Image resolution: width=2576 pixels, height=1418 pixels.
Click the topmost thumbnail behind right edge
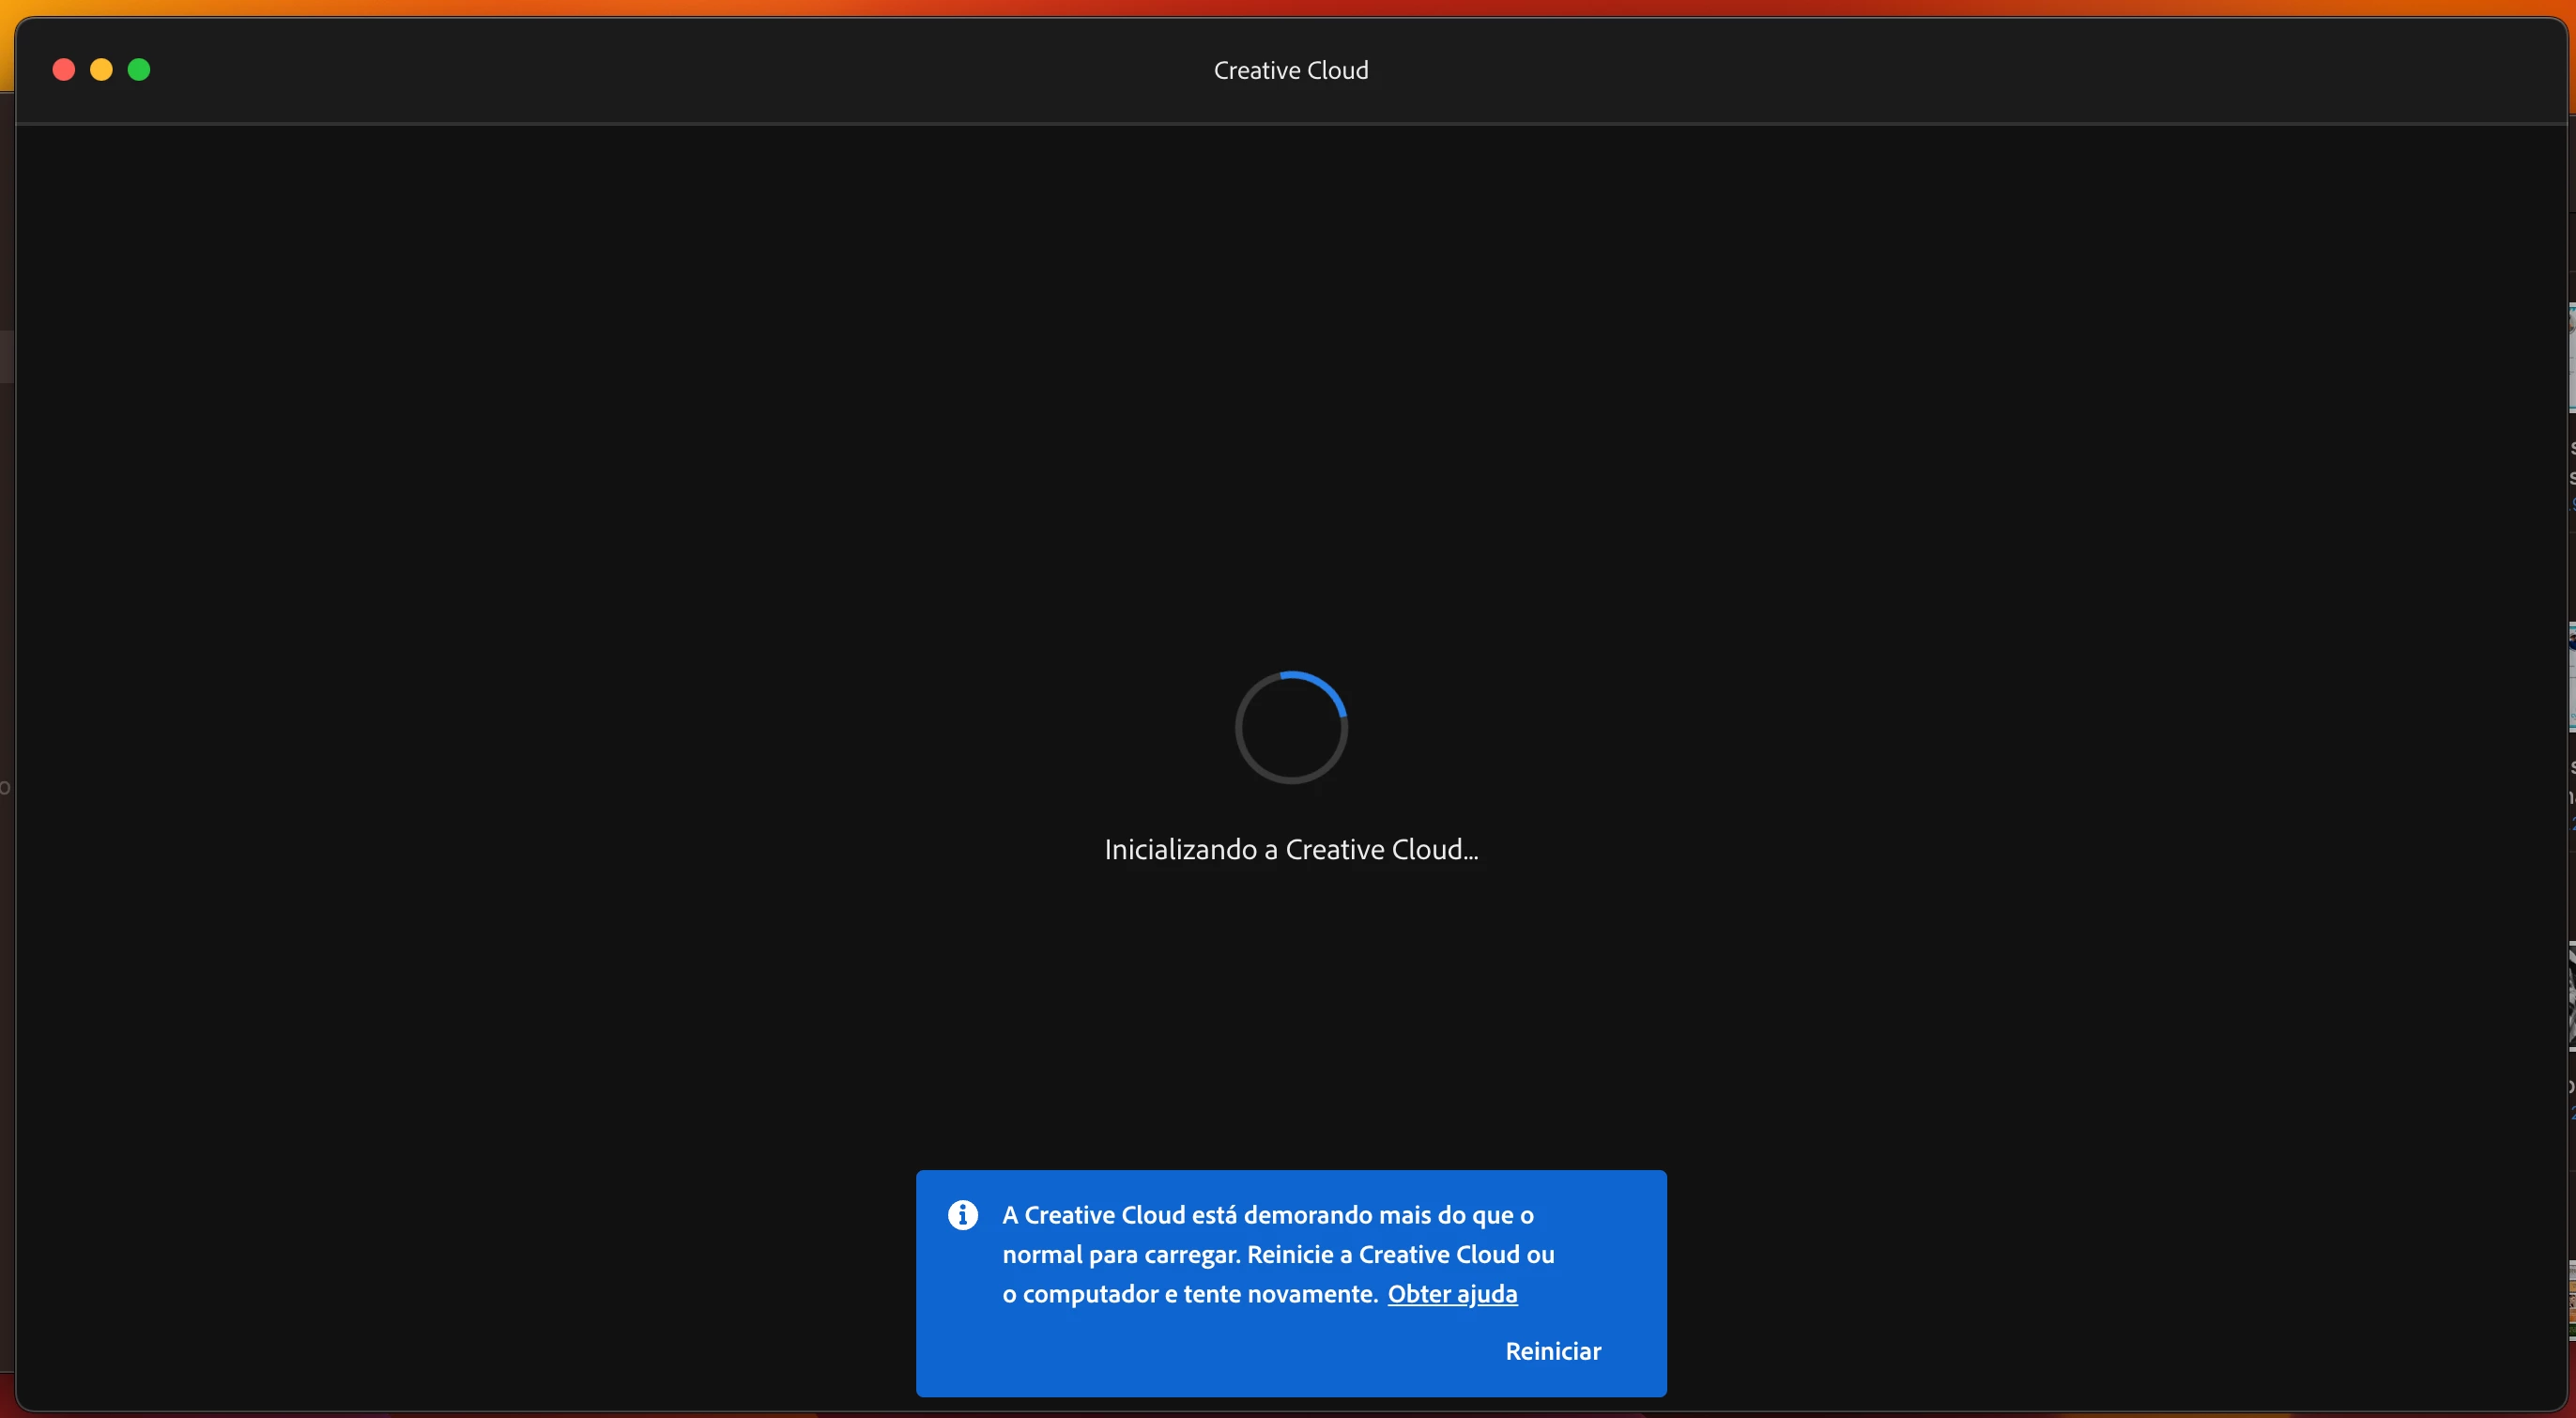pyautogui.click(x=2572, y=358)
